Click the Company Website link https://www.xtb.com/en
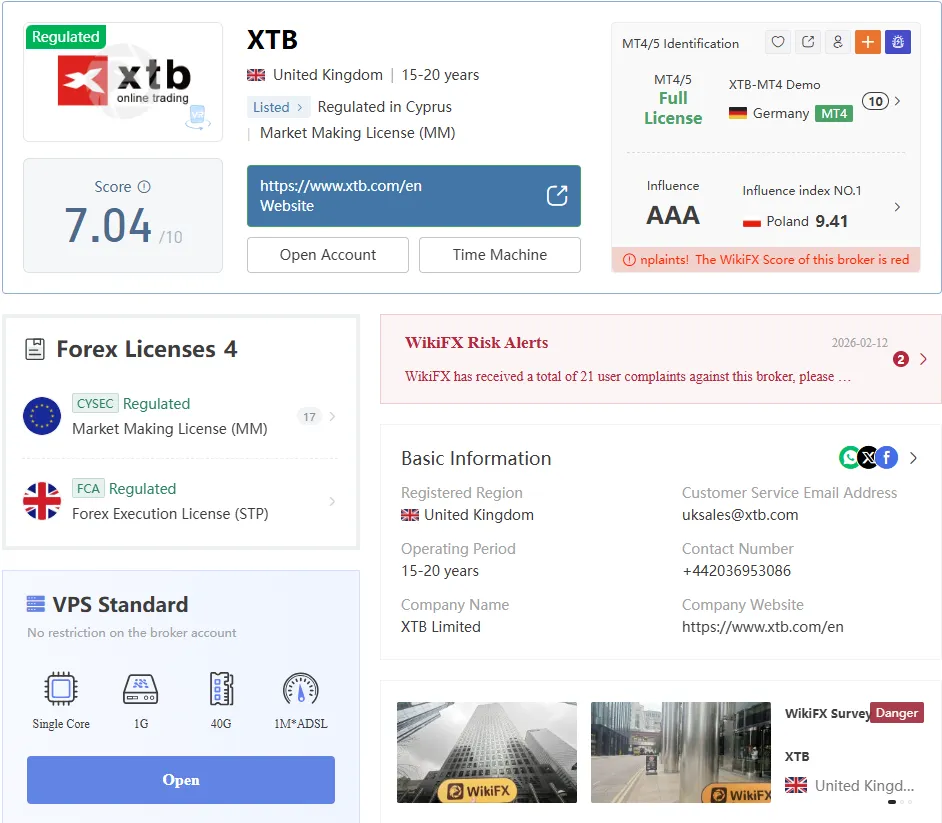 pos(762,627)
